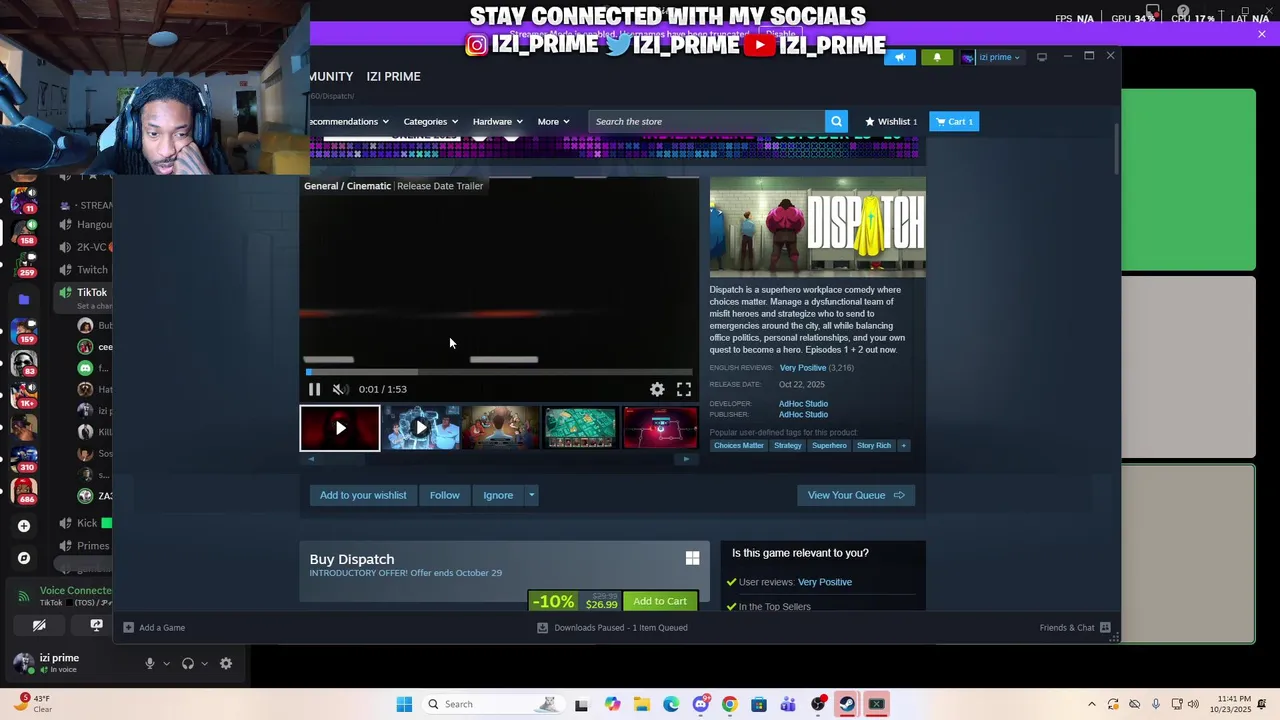Click the store search magnifier button
This screenshot has width=1280, height=720.
click(837, 121)
